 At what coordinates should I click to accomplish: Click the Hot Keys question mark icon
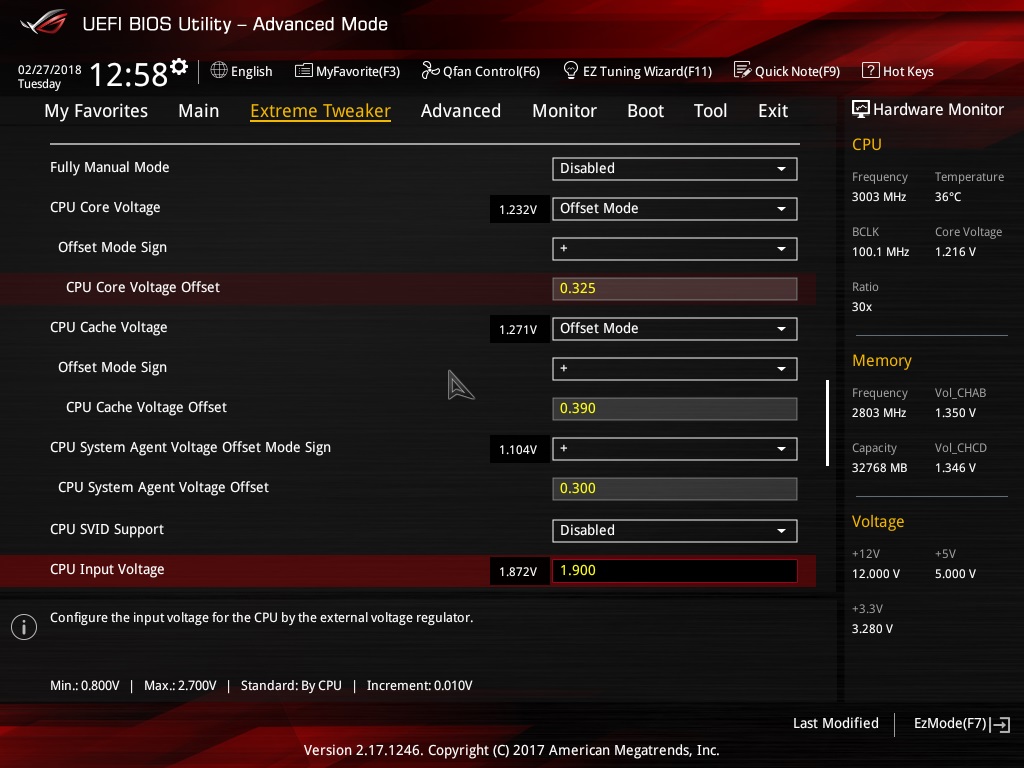point(871,70)
